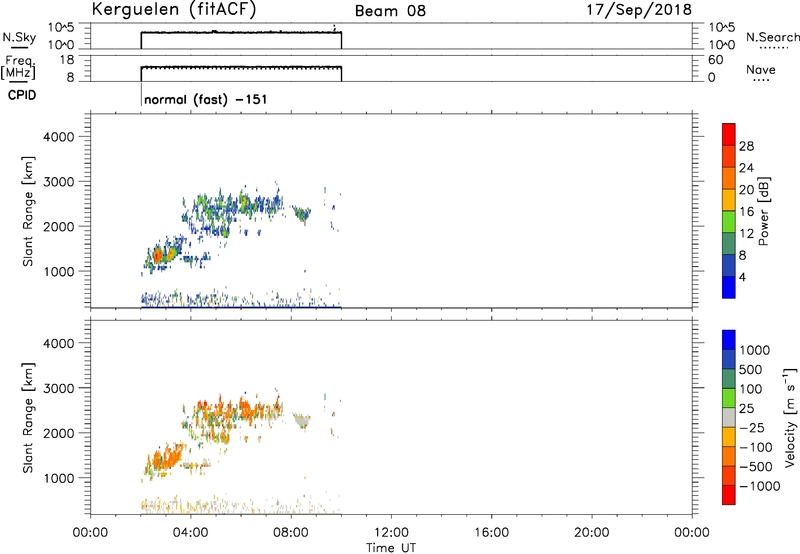Viewport: 800px width, 554px height.
Task: Click the Slant Range label of velocity panel
Action: click(28, 418)
